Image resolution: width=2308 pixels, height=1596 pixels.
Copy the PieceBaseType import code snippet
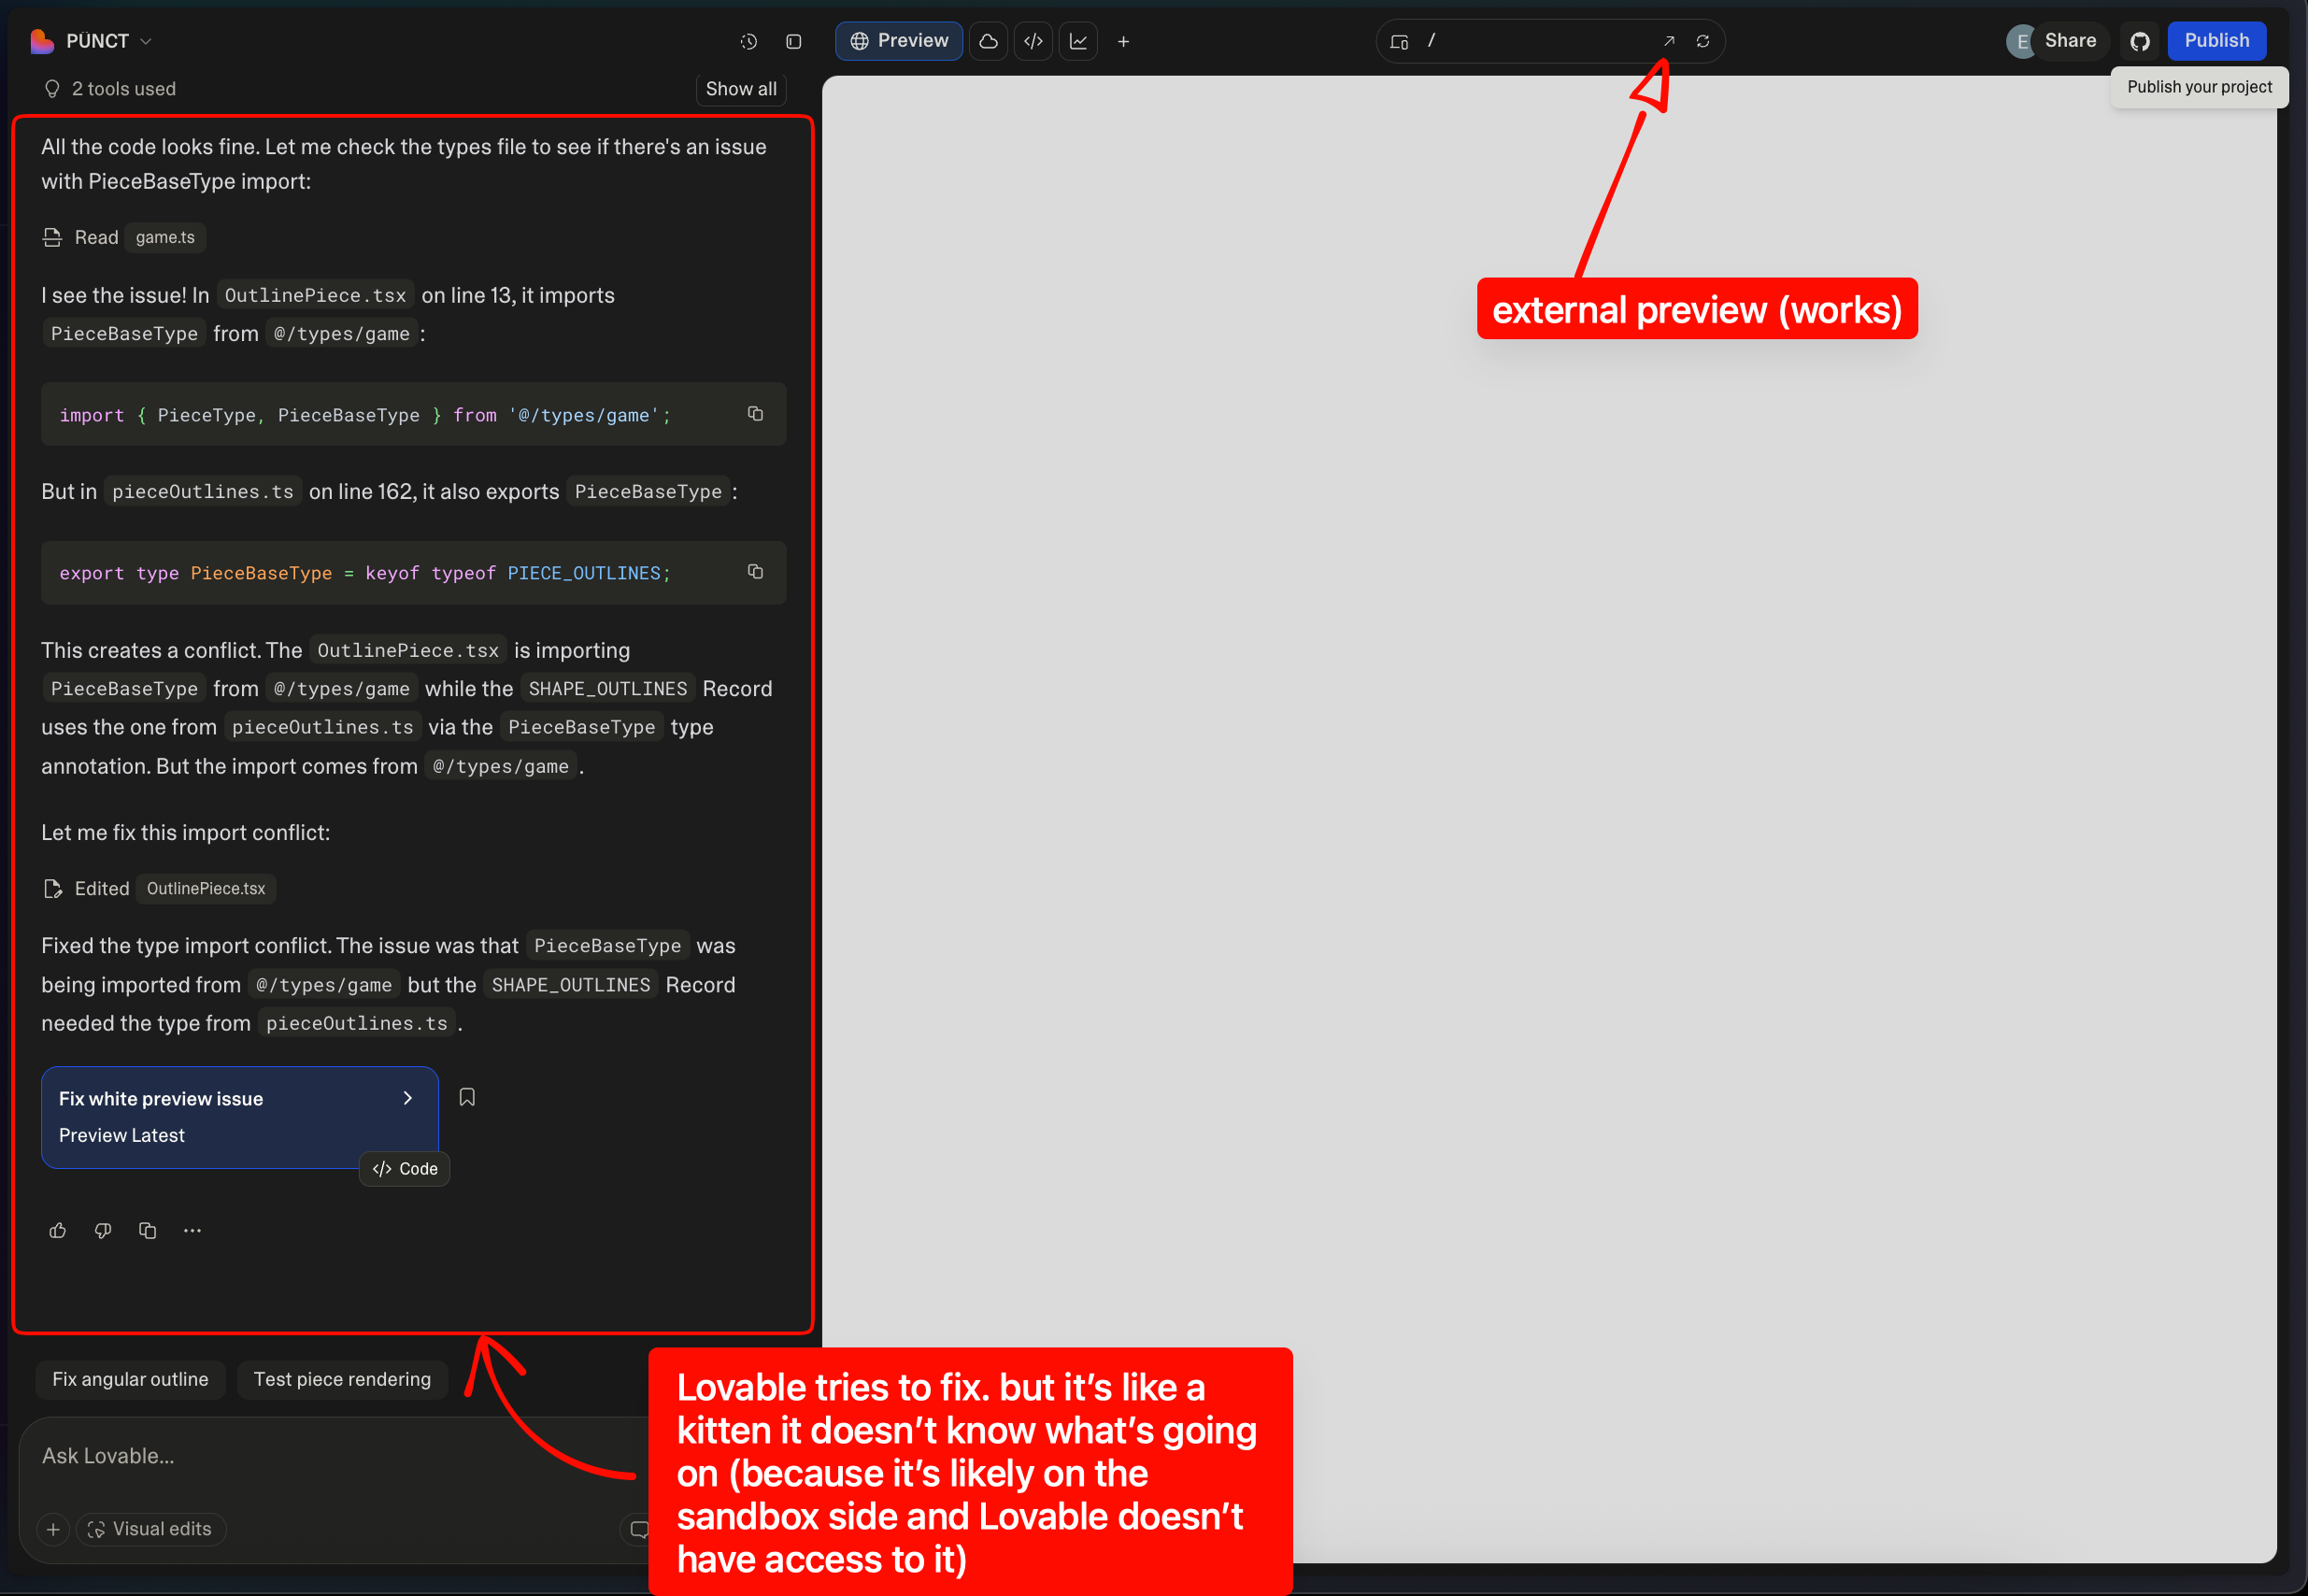[755, 413]
